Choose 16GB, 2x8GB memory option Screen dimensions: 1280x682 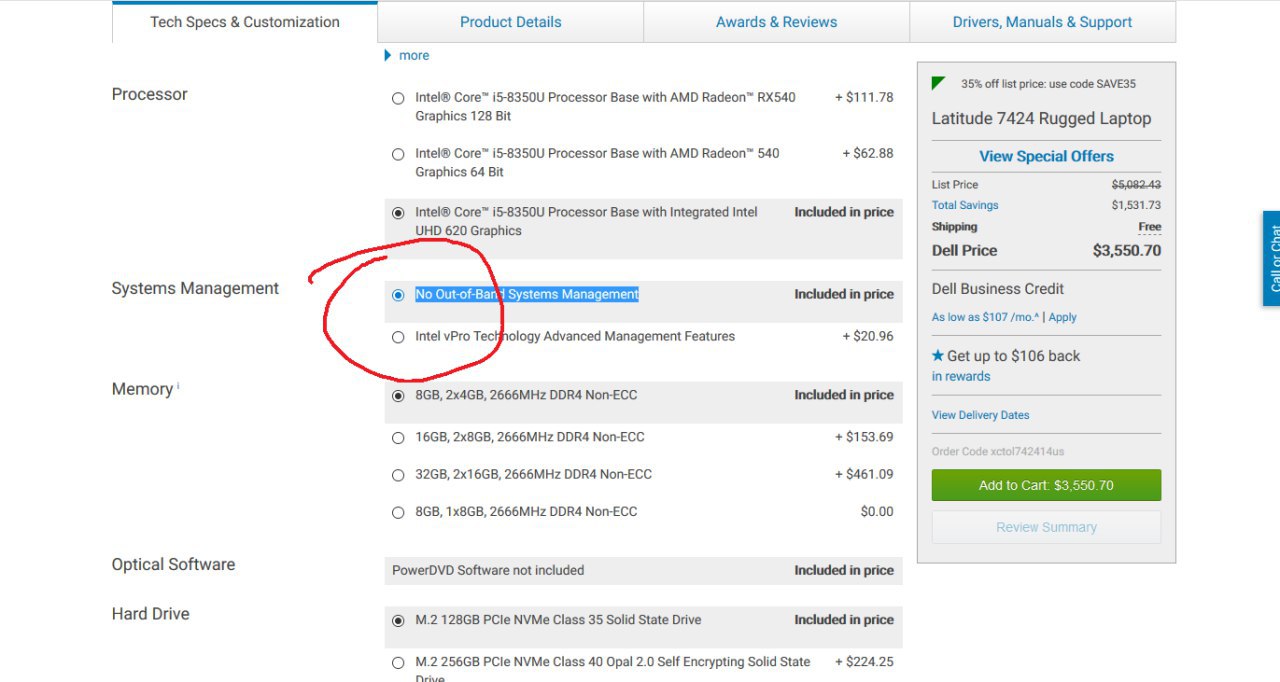[398, 437]
